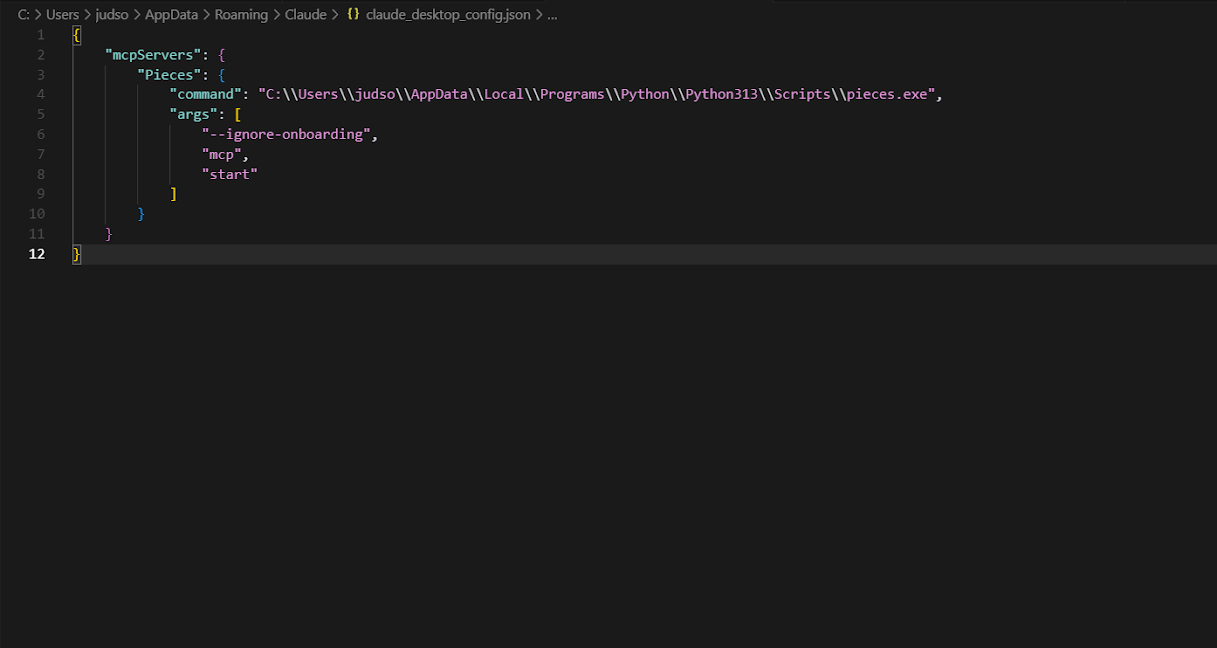This screenshot has height=648, width=1217.
Task: Click the pieces.exe path string value
Action: coord(597,95)
